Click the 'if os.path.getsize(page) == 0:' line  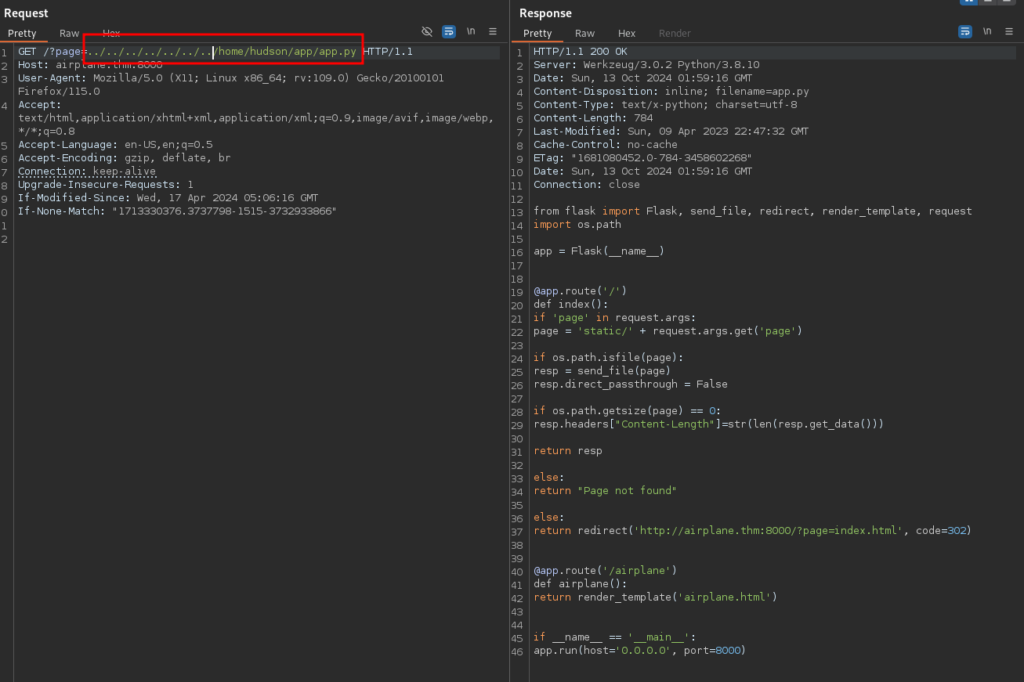click(627, 411)
